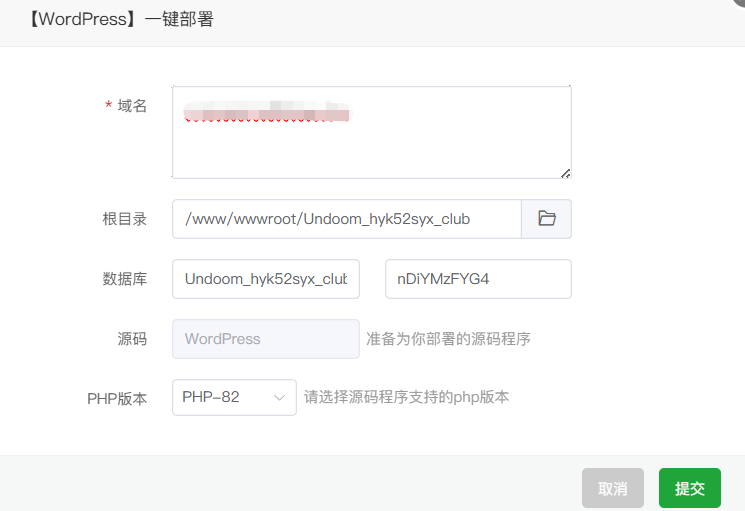Screen dimensions: 745x511
Task: Submit the deployment with 提交 button
Action: pos(690,488)
